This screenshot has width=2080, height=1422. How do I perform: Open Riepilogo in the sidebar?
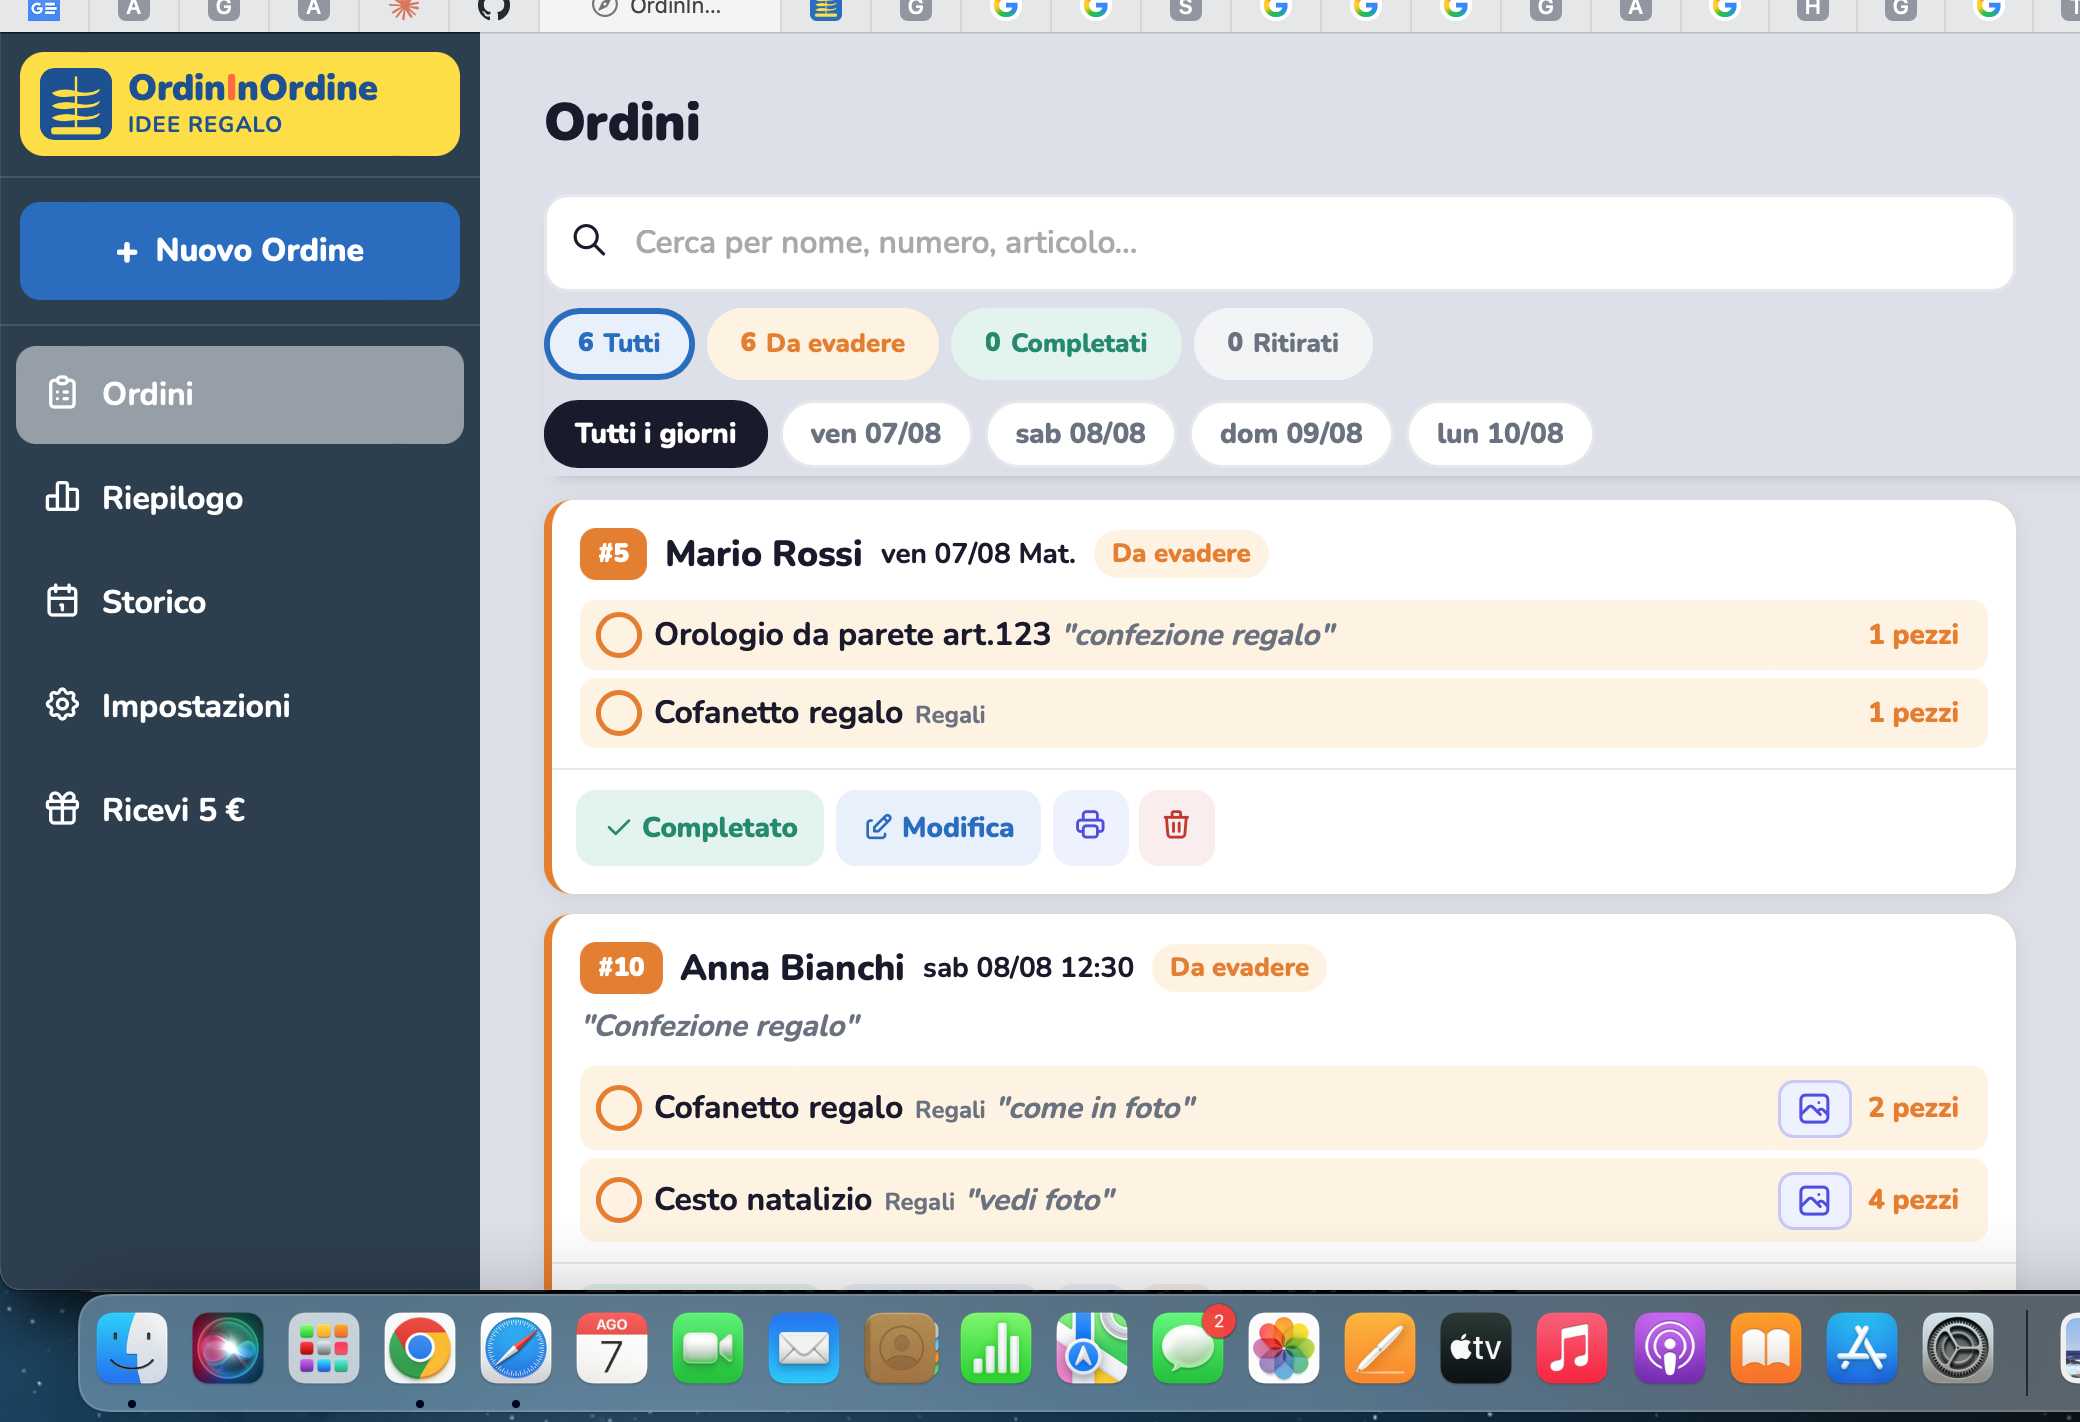click(x=240, y=498)
